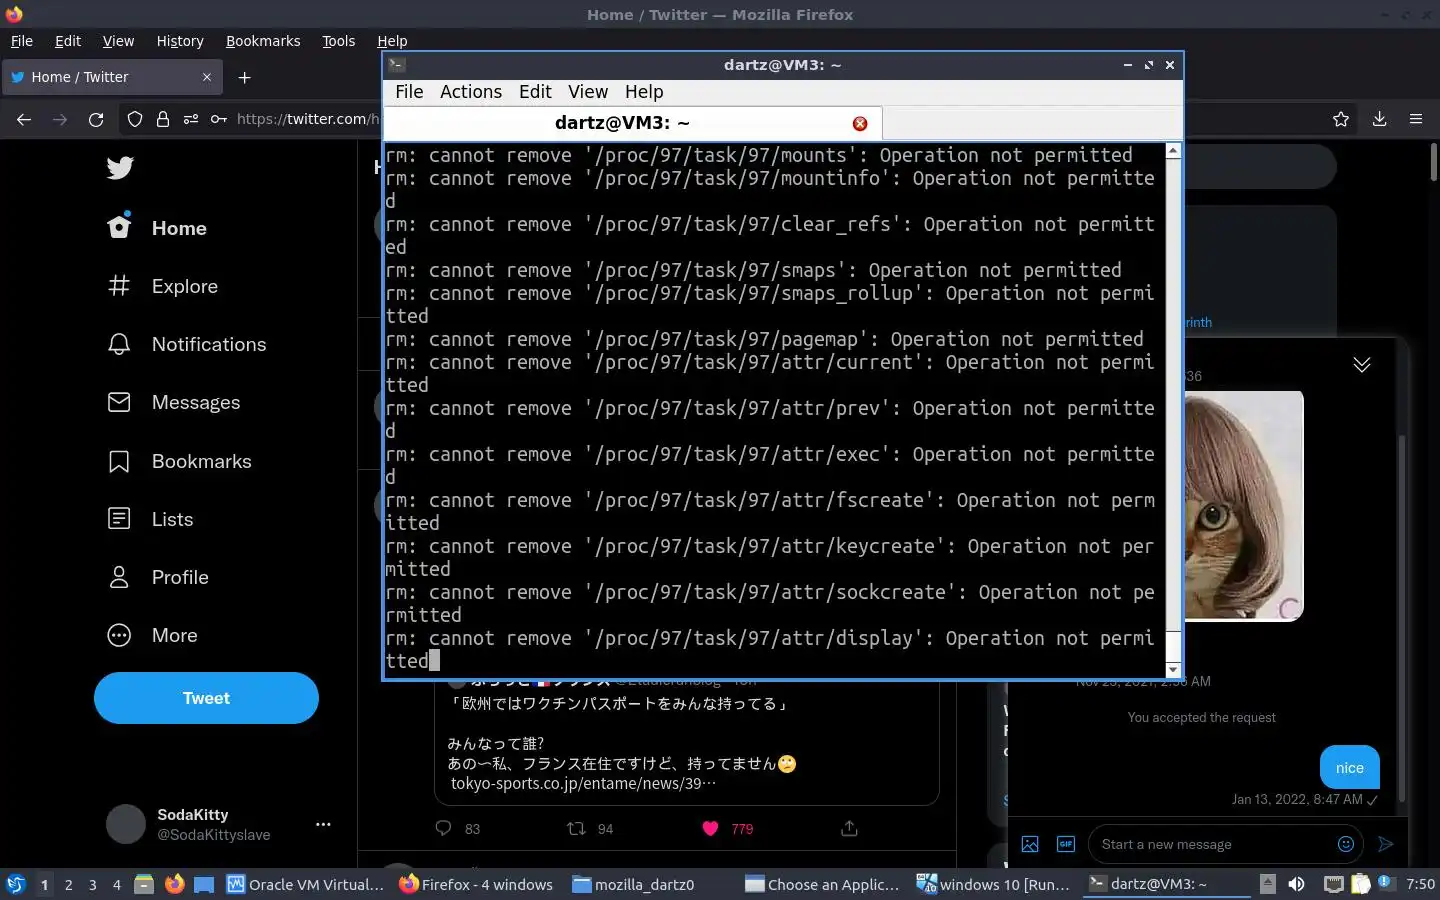
Task: Open the taskbar application menu icon
Action: (16, 884)
